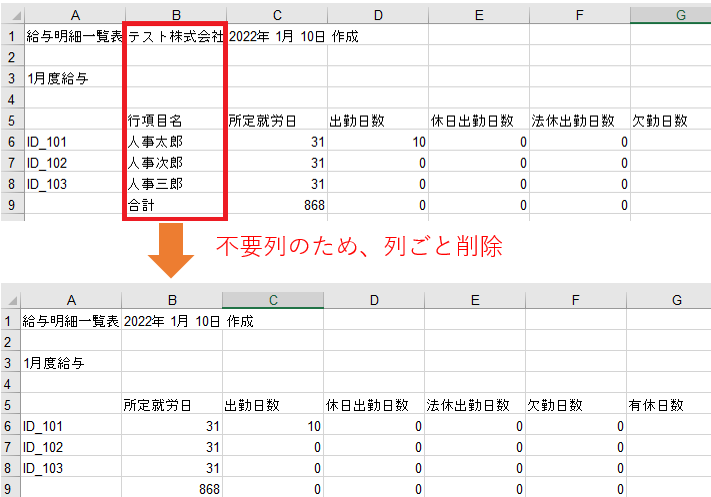Viewport: 711px width, 497px height.
Task: Select column A header in the sheet with 有休日数
Action: point(71,300)
